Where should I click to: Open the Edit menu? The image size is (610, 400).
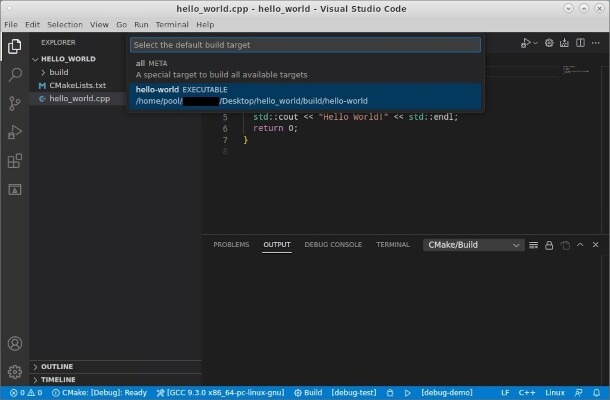pyautogui.click(x=32, y=25)
